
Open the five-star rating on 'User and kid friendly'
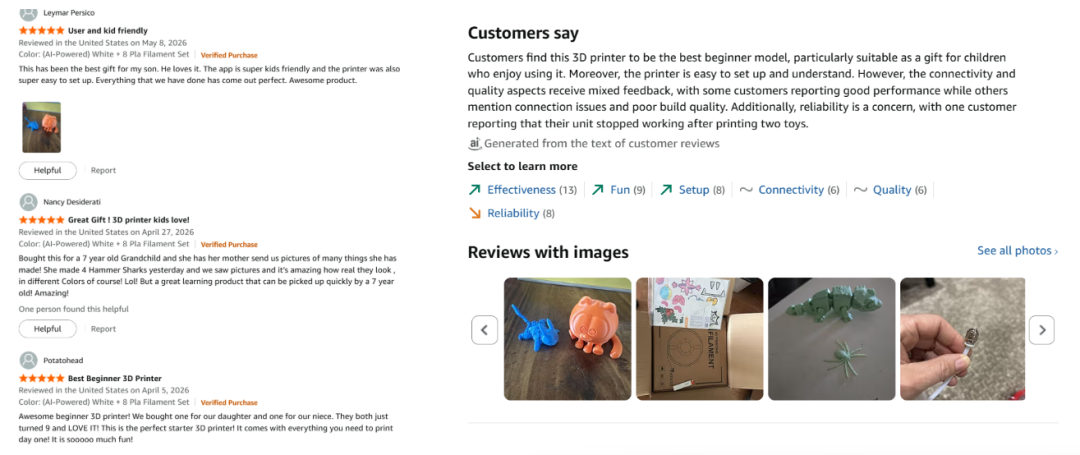click(41, 30)
